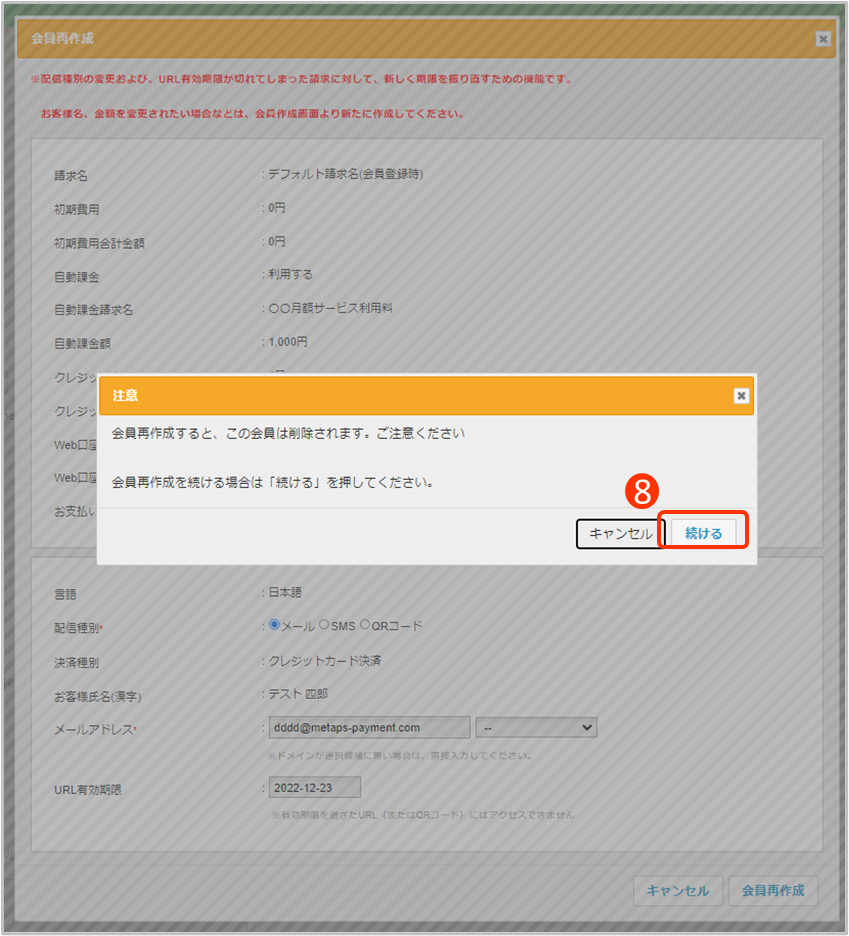849x936 pixels.
Task: Click the customer name テスト 四郎
Action: [x=298, y=694]
